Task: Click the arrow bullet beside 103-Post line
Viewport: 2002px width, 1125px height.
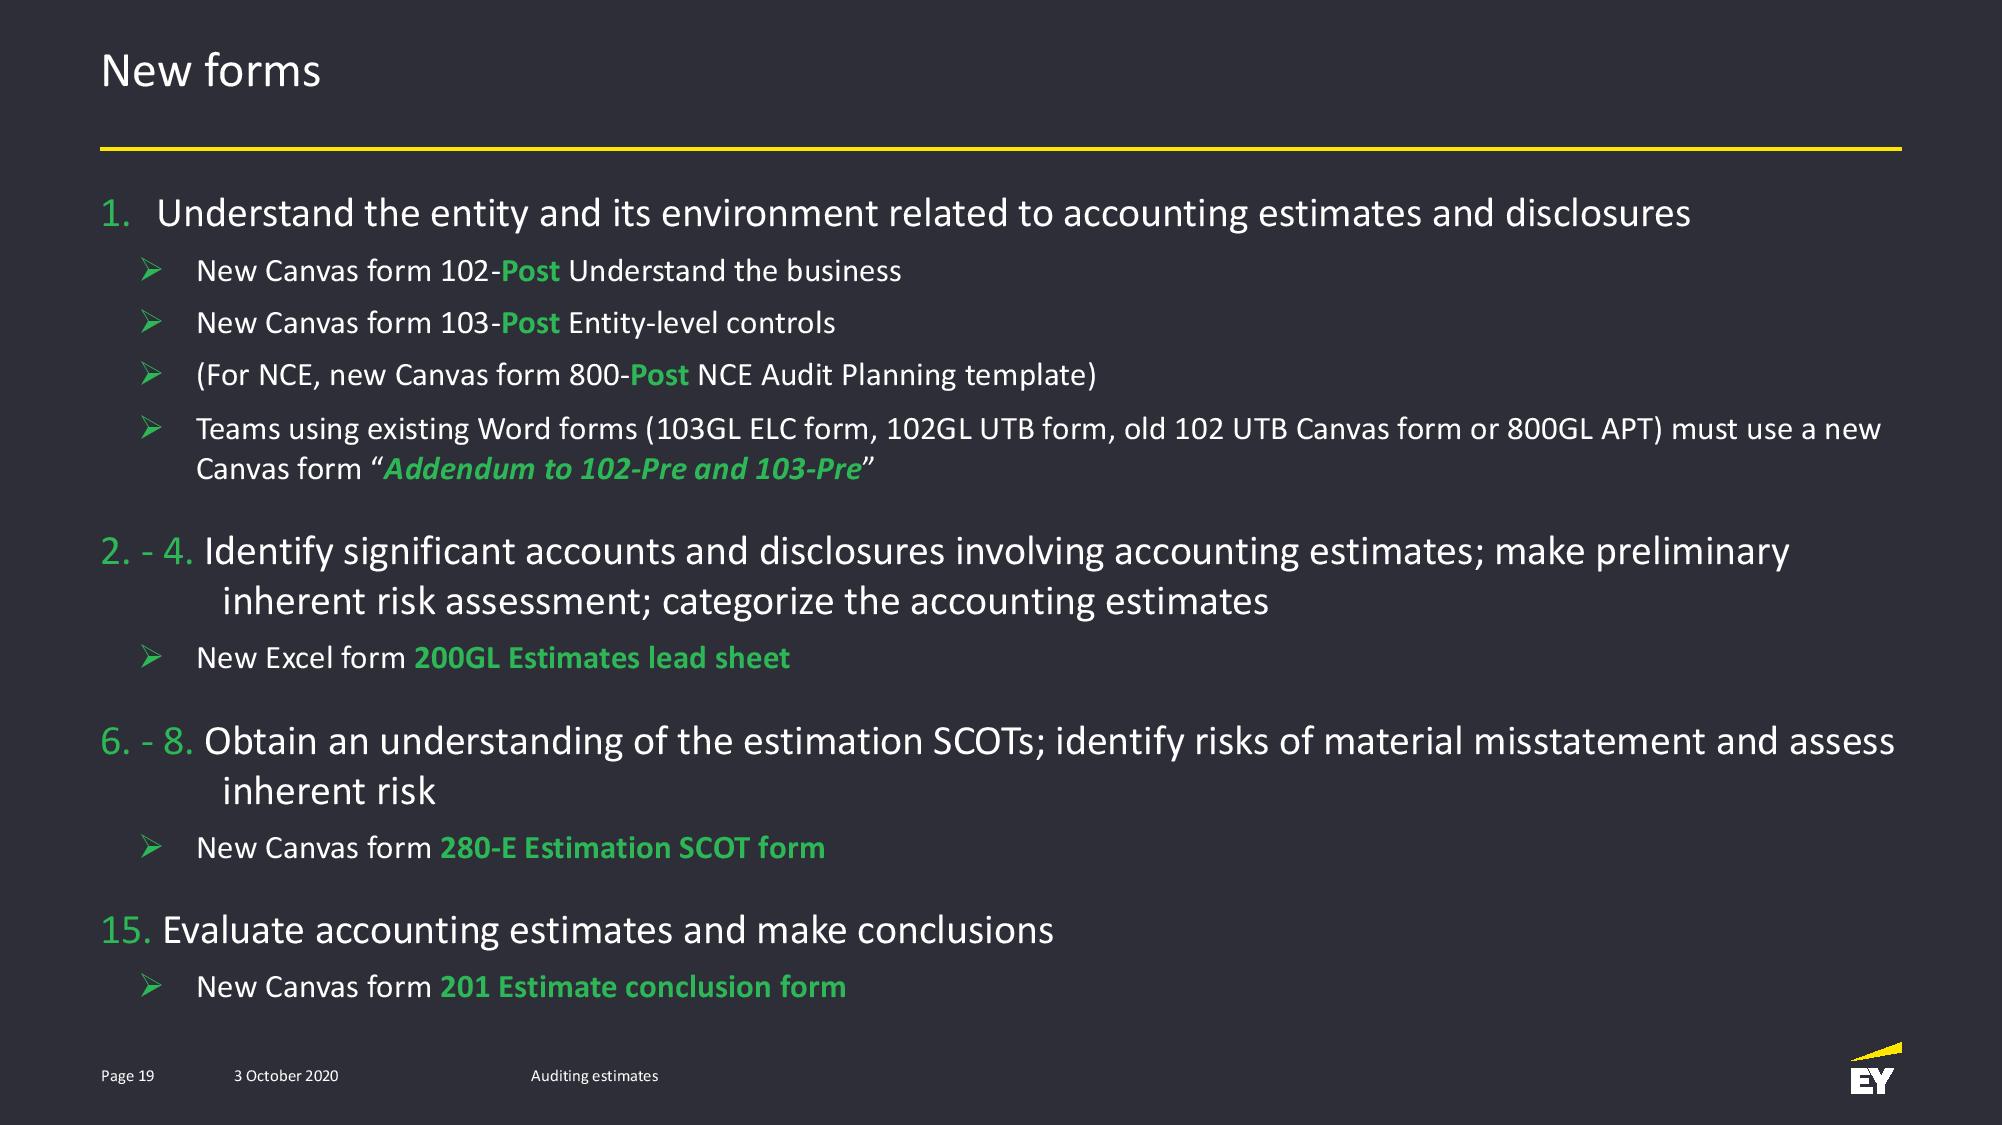Action: click(x=151, y=322)
